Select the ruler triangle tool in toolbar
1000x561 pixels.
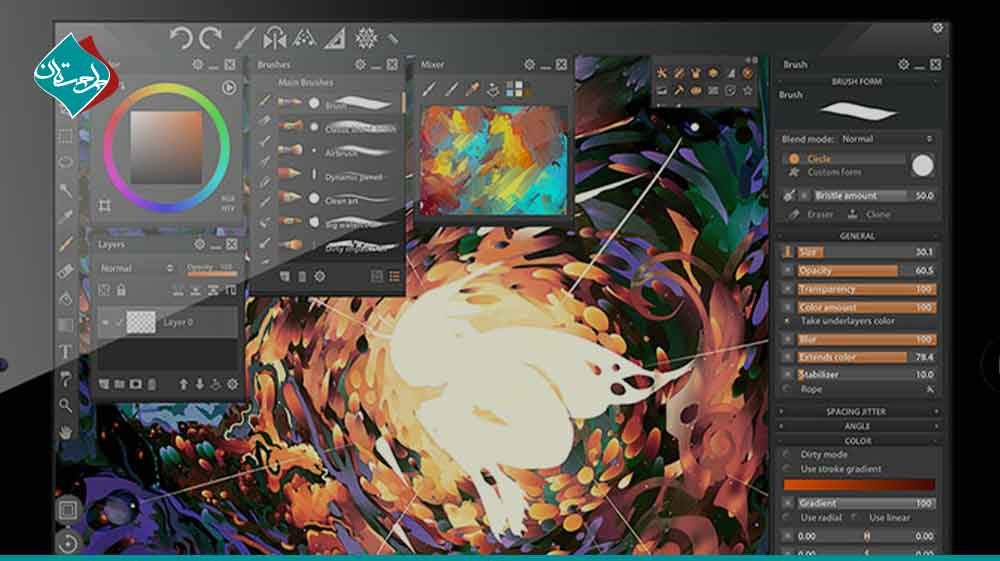tap(335, 38)
